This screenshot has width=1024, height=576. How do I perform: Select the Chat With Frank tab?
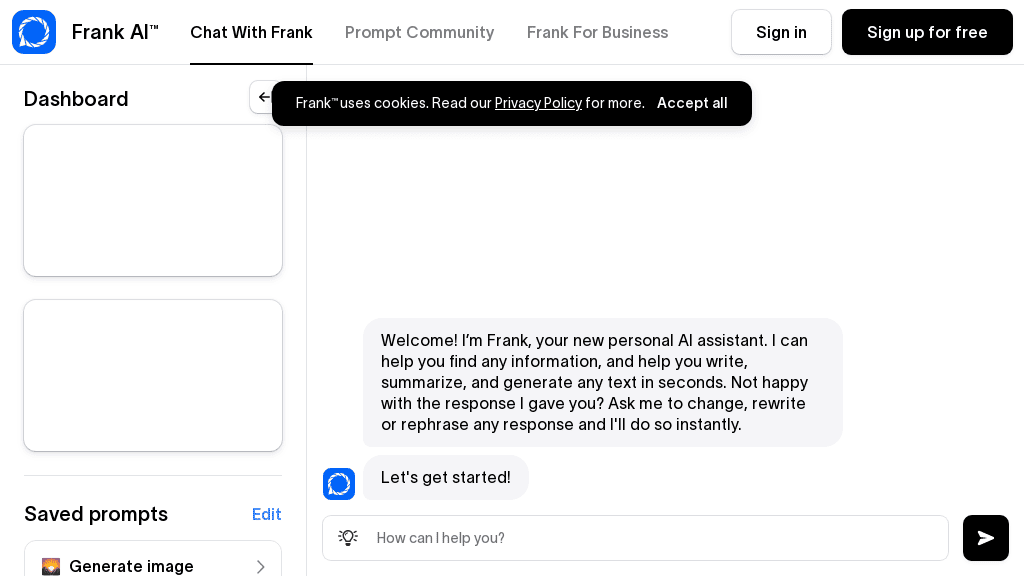click(251, 32)
